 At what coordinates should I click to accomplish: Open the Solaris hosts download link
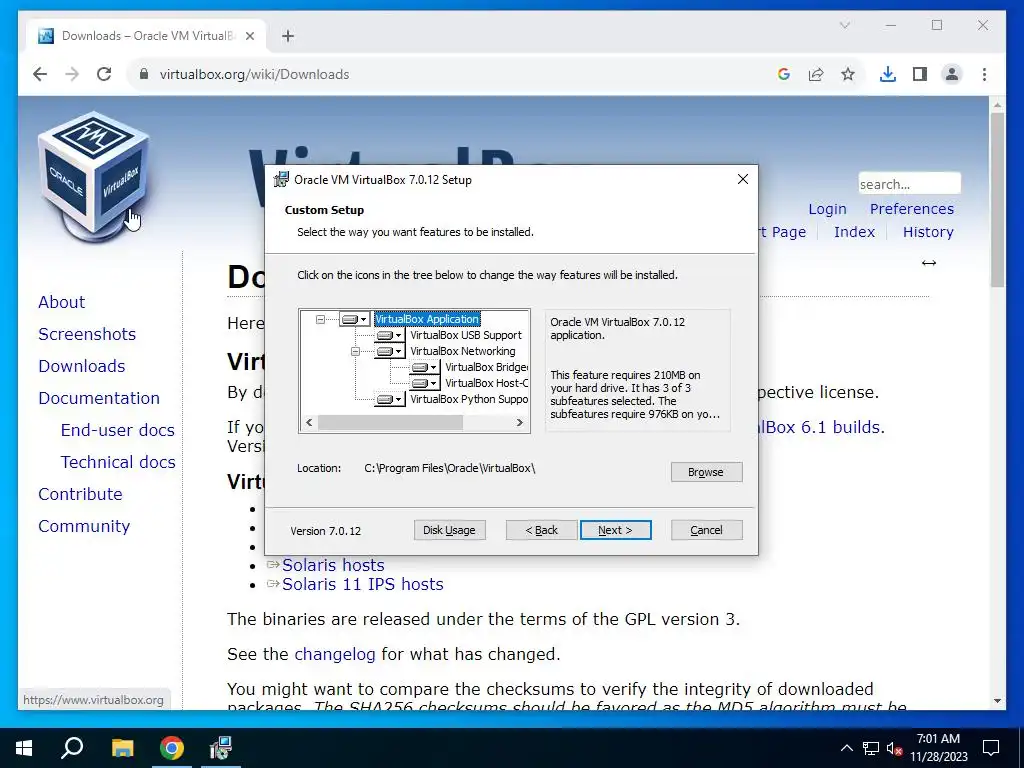click(333, 565)
